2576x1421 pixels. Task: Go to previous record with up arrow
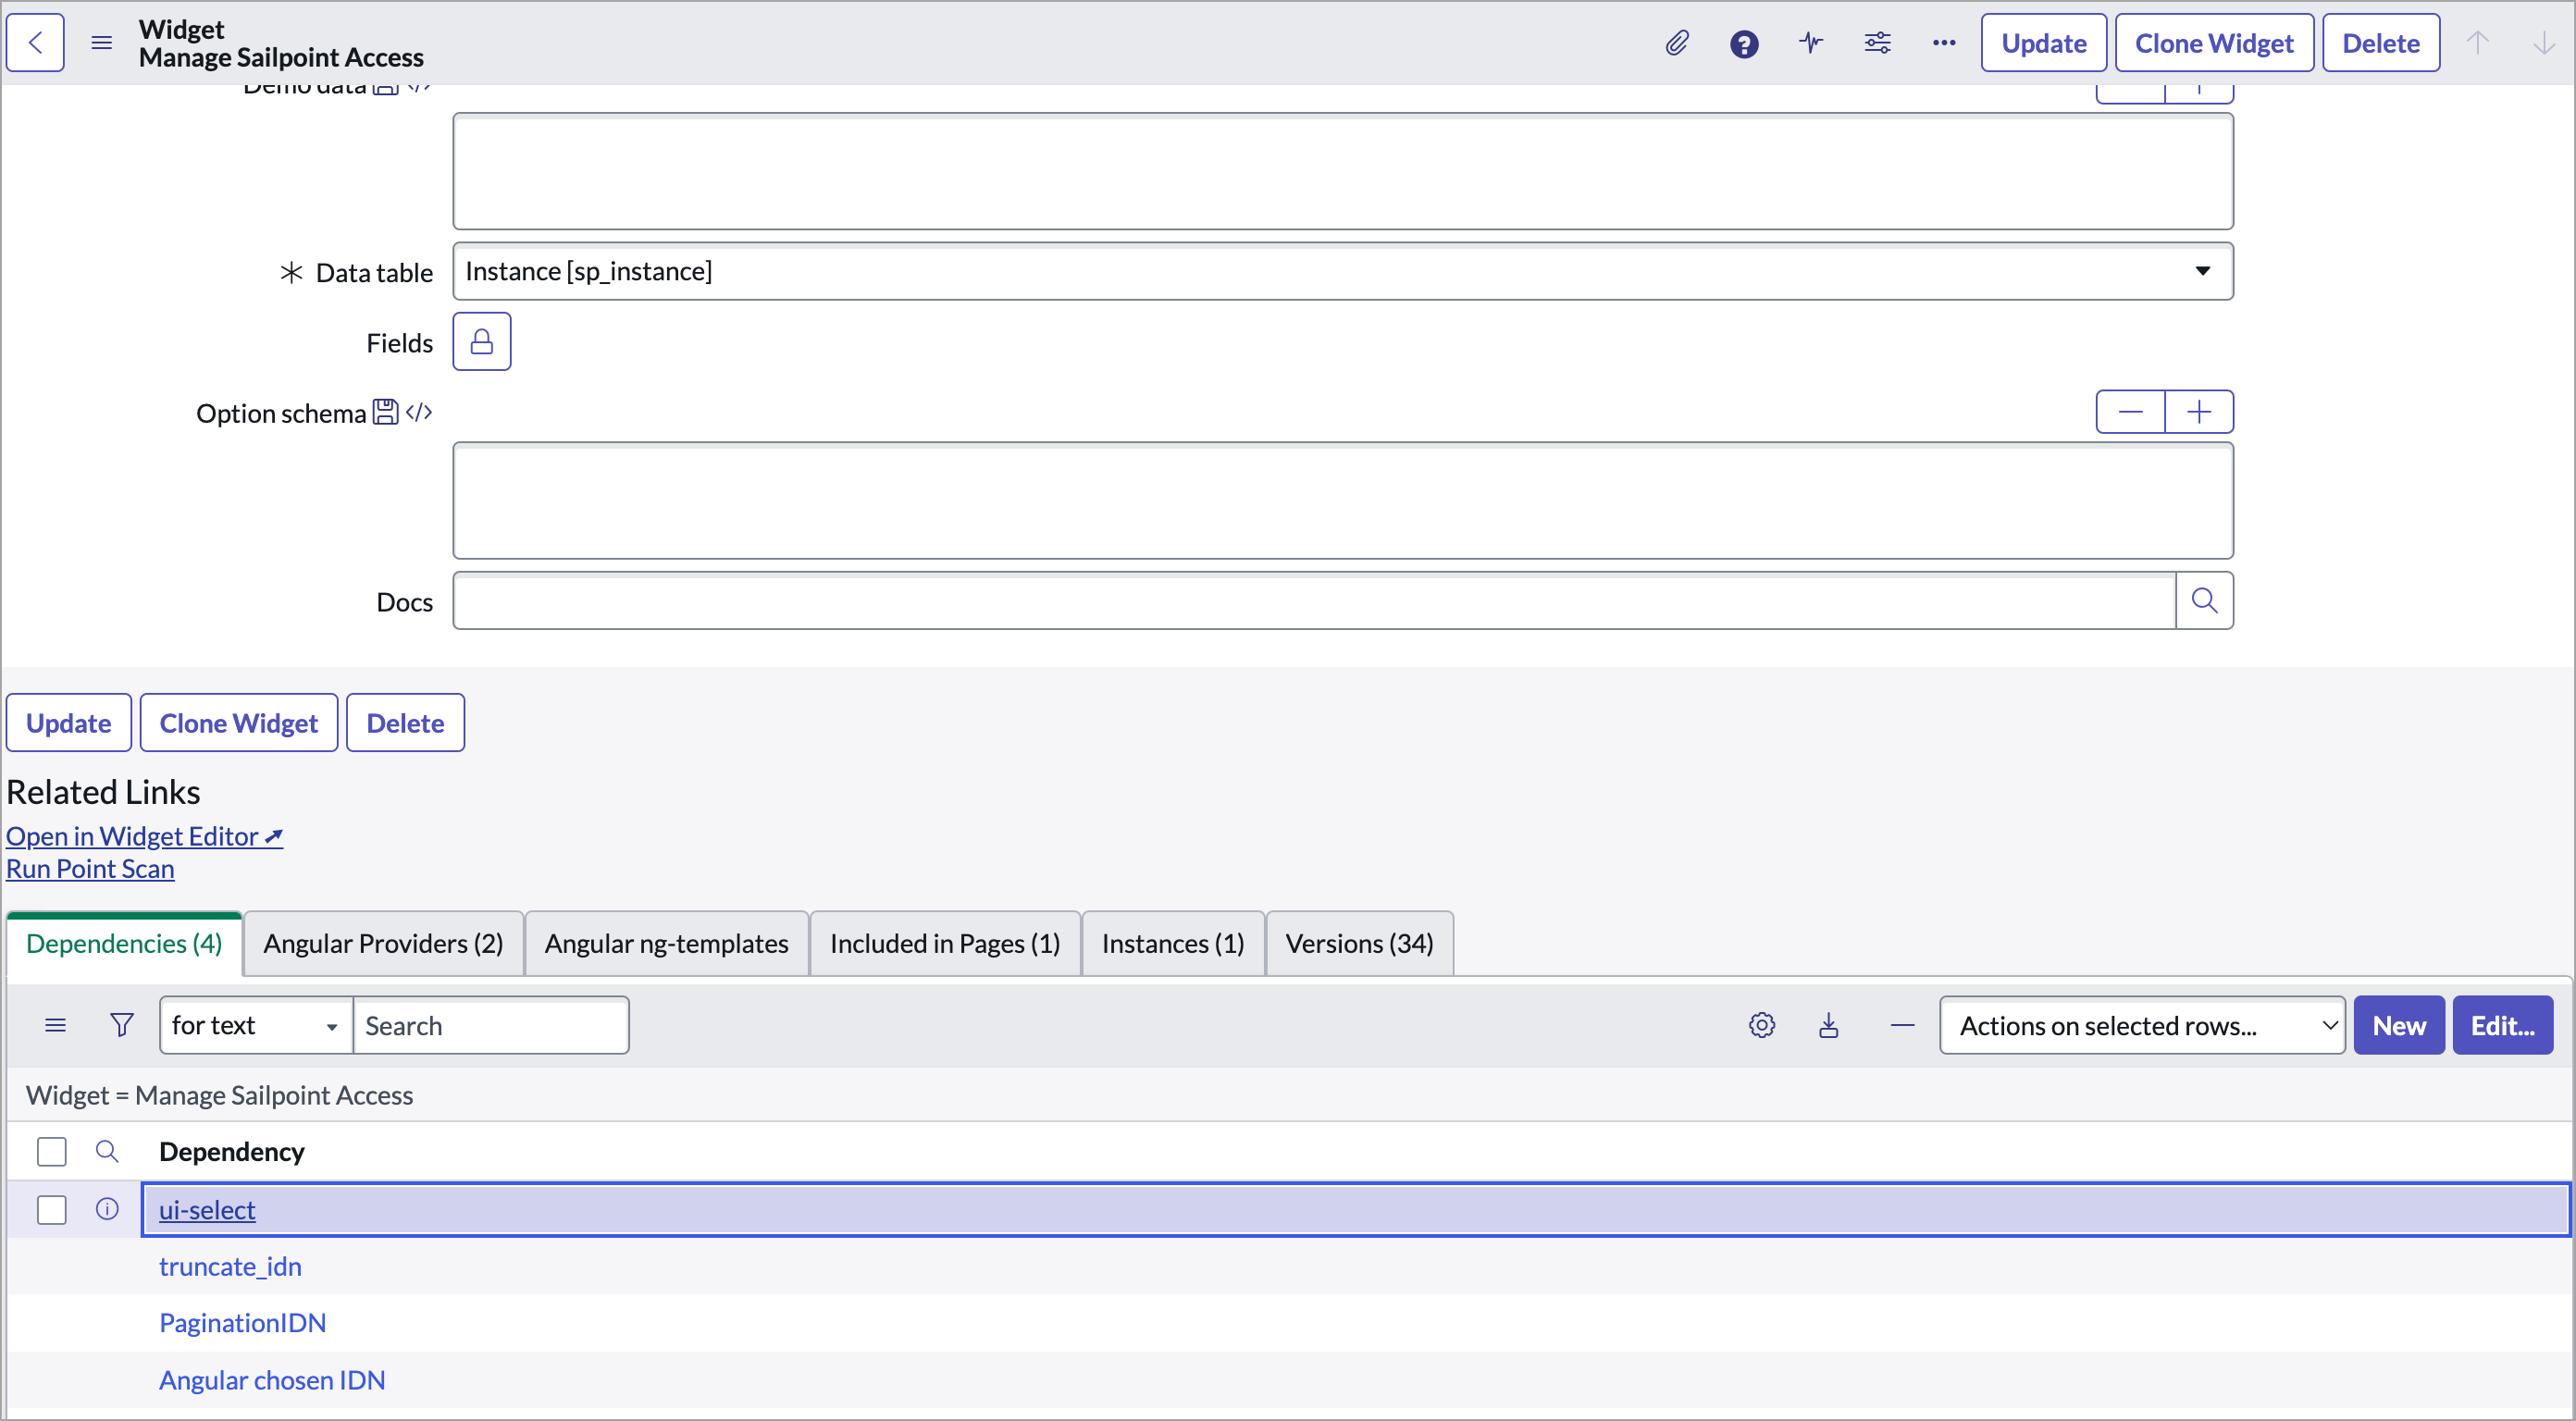tap(2477, 43)
